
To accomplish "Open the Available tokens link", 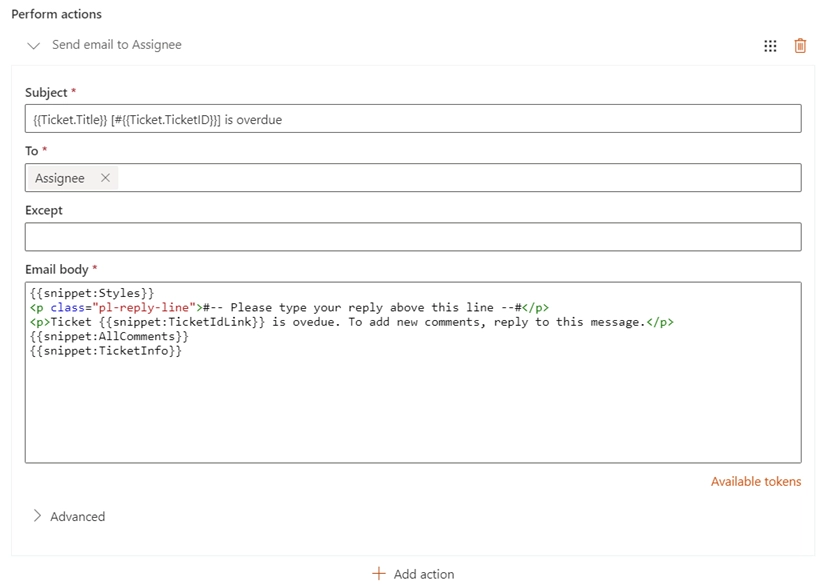I will (755, 482).
